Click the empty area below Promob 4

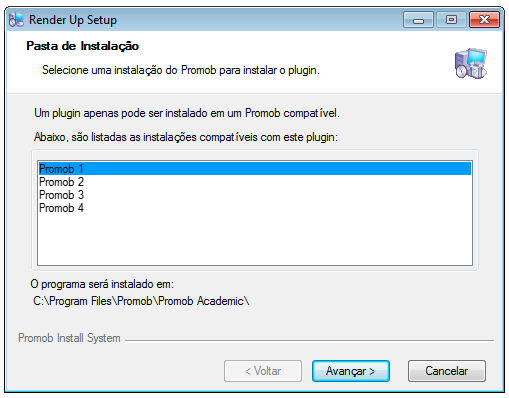[x=255, y=239]
